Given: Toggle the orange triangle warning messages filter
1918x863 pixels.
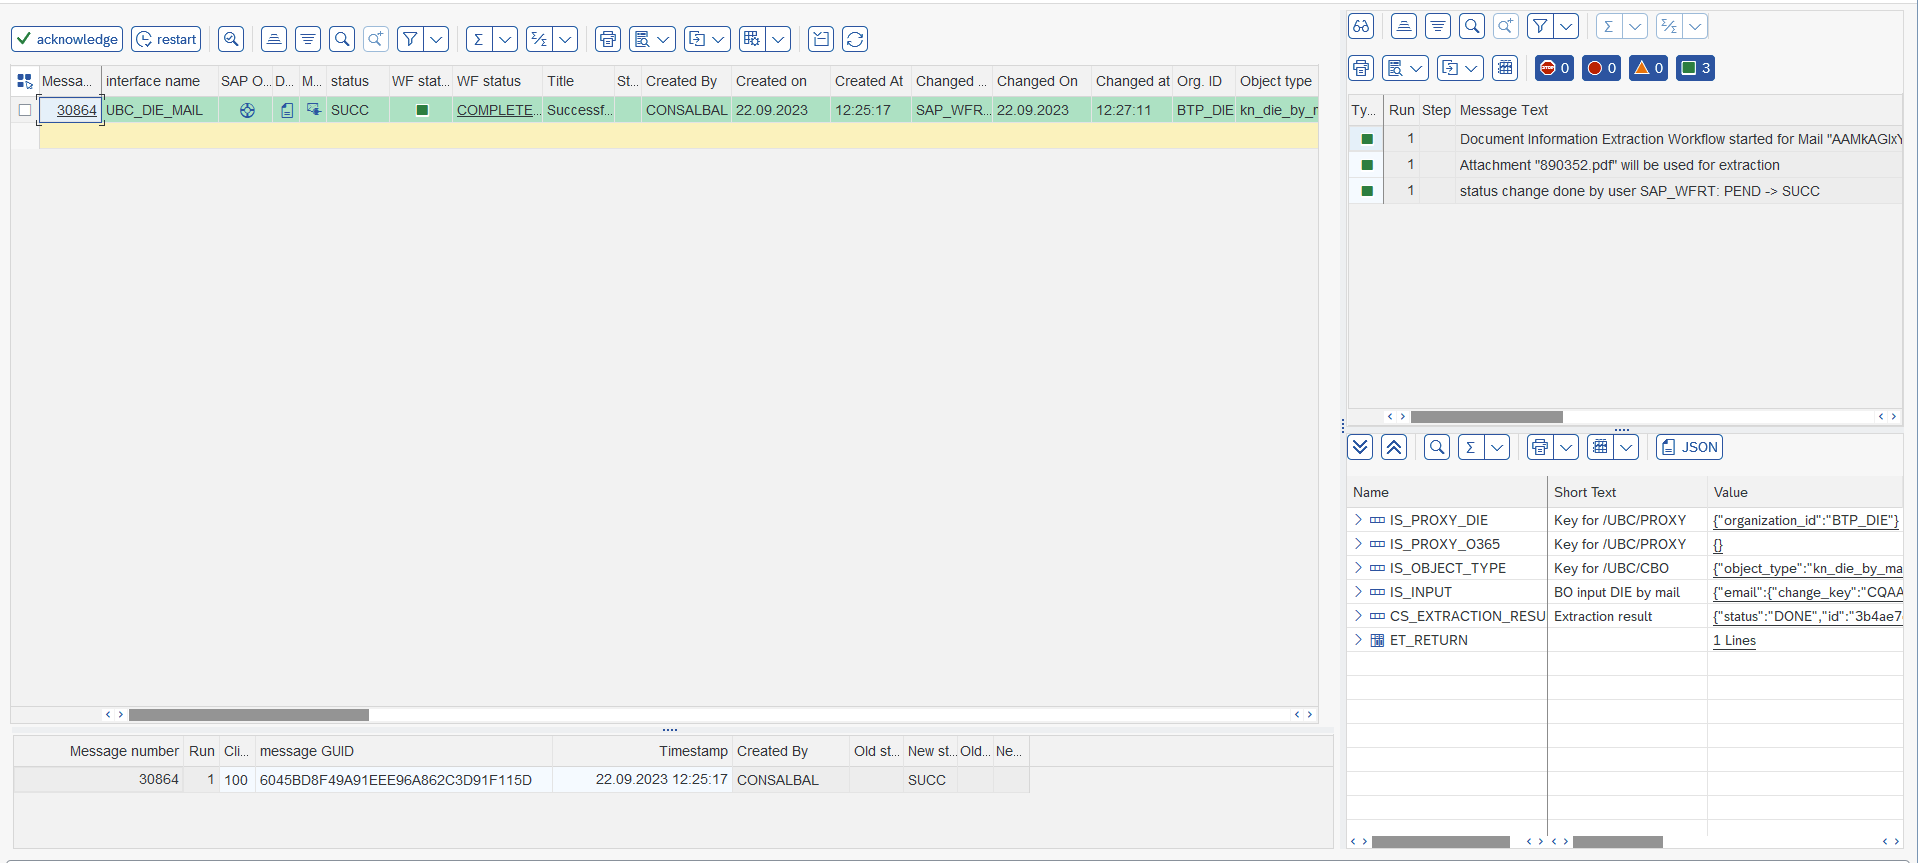Looking at the screenshot, I should (x=1648, y=68).
